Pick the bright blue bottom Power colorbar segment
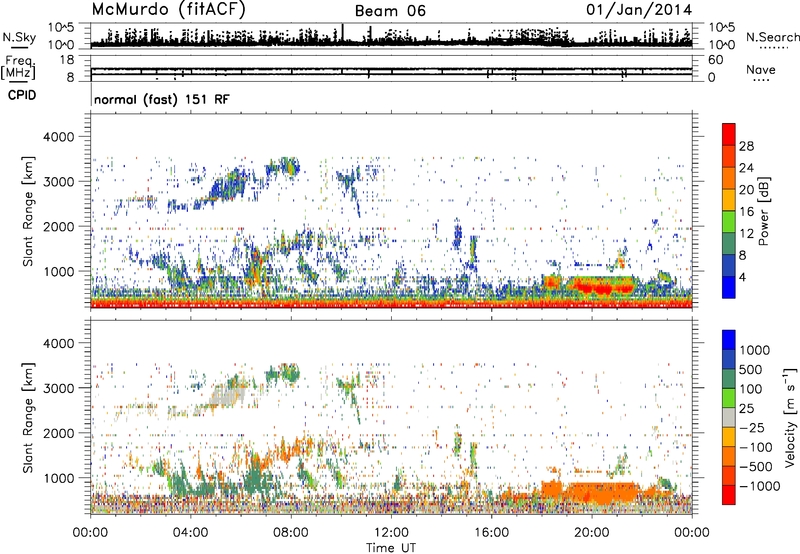 click(729, 287)
